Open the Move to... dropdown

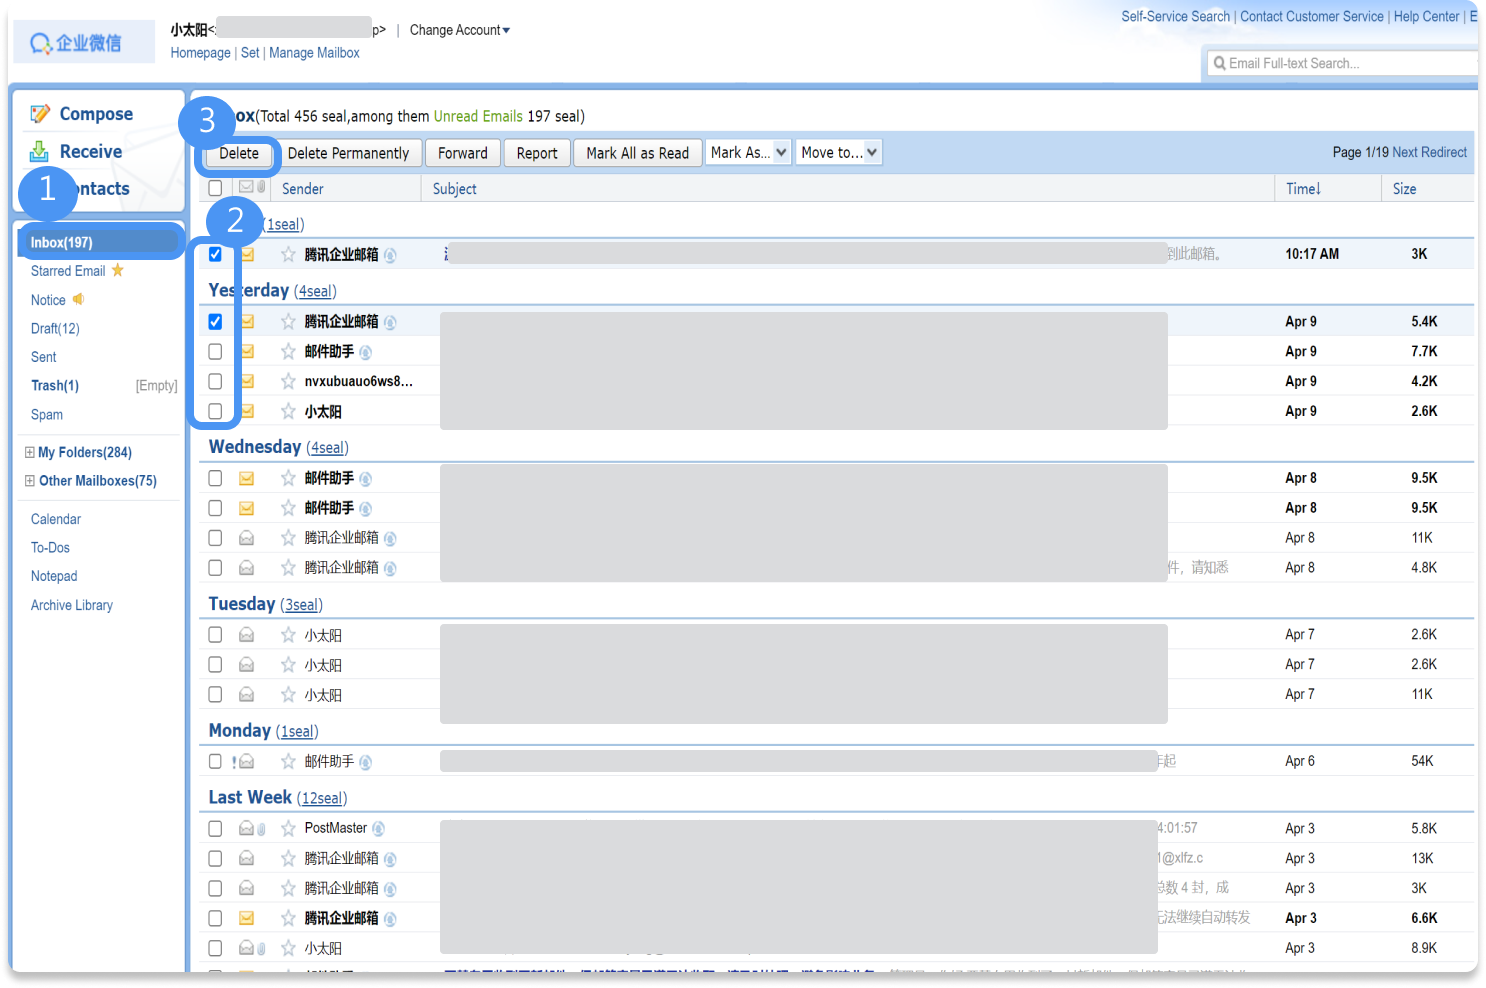pyautogui.click(x=839, y=152)
